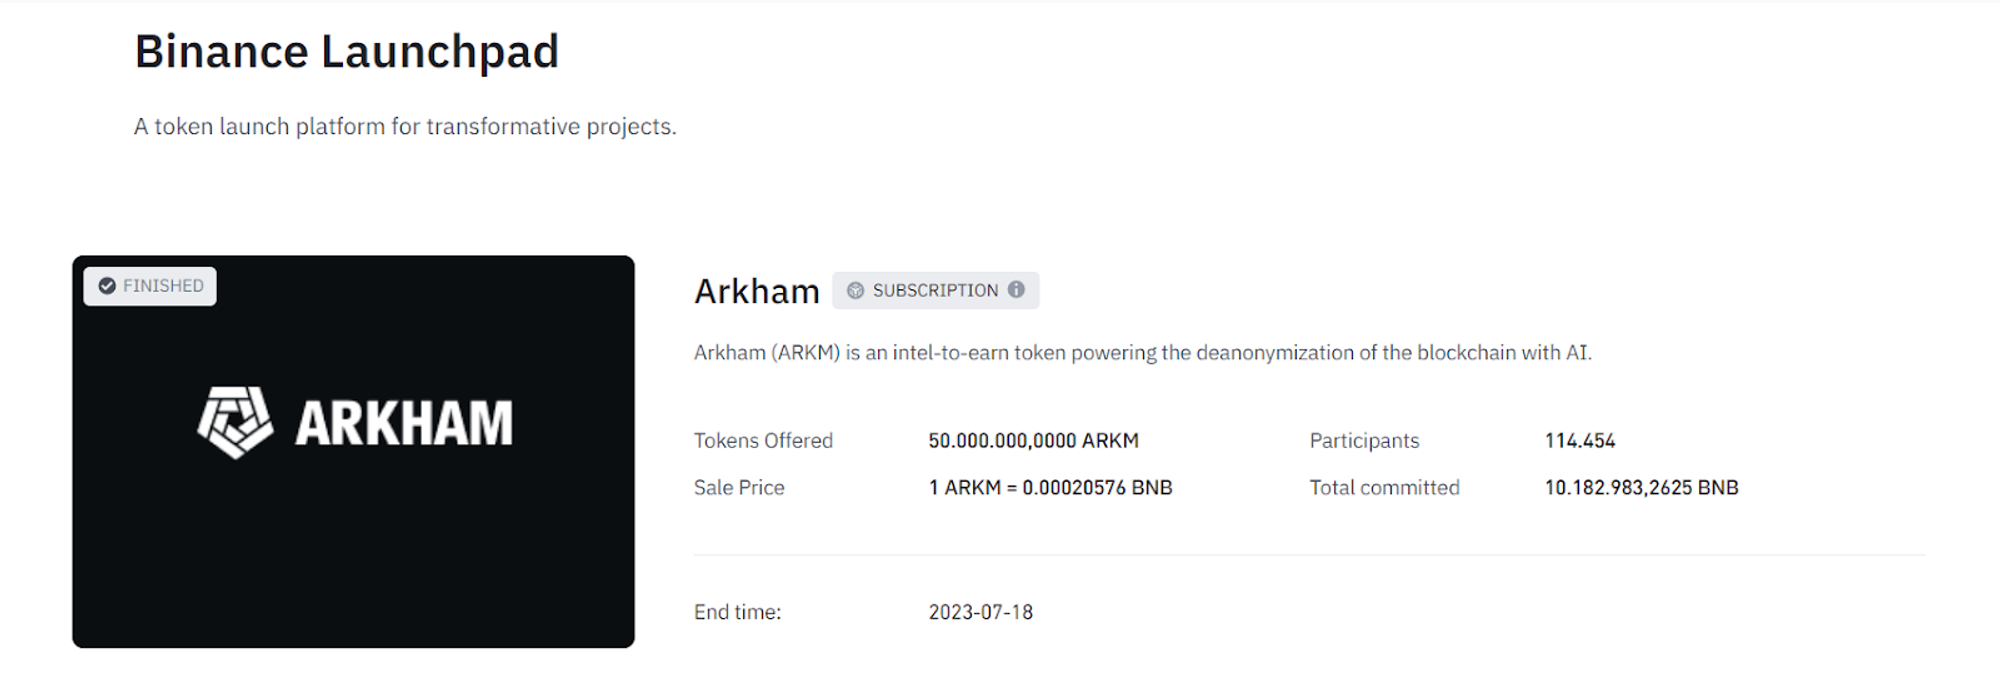Click the Total committed label
The image size is (2000, 694).
tap(1384, 488)
